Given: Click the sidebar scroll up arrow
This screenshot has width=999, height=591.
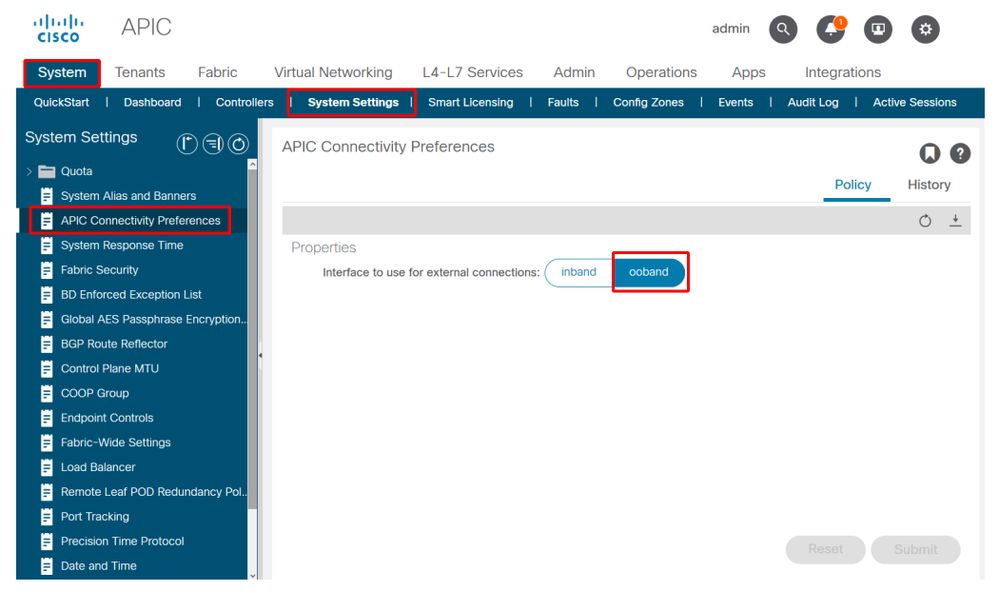Looking at the screenshot, I should point(252,164).
